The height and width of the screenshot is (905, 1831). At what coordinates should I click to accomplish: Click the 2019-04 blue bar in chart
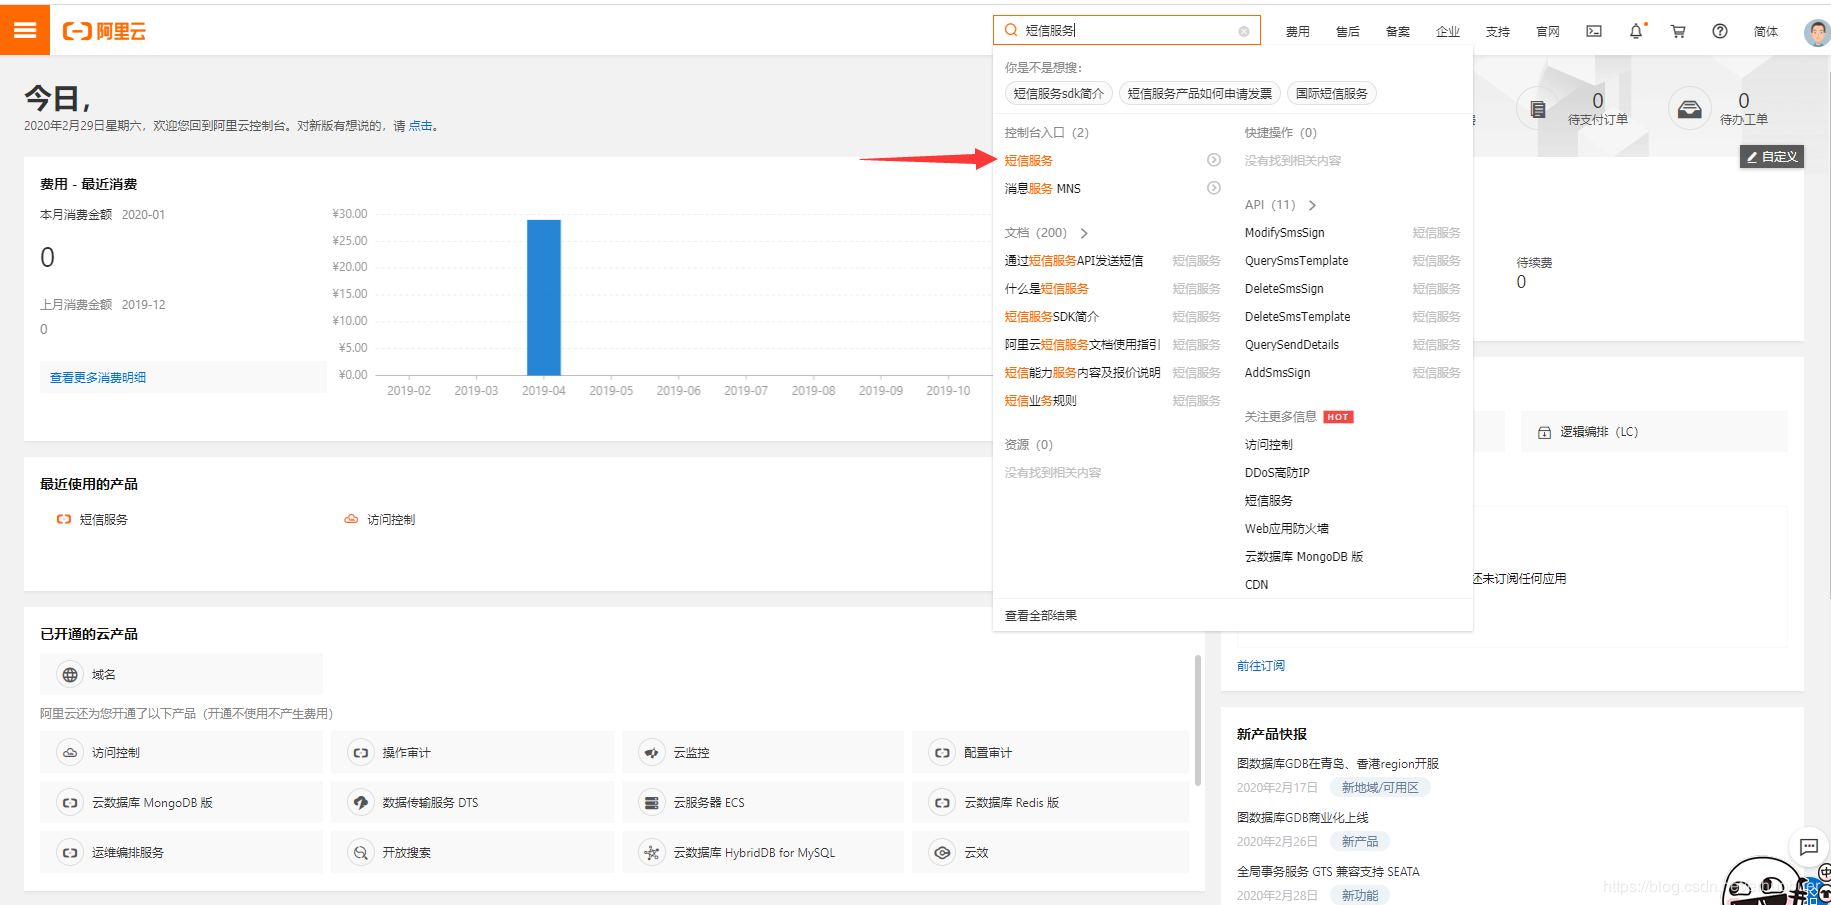tap(544, 297)
